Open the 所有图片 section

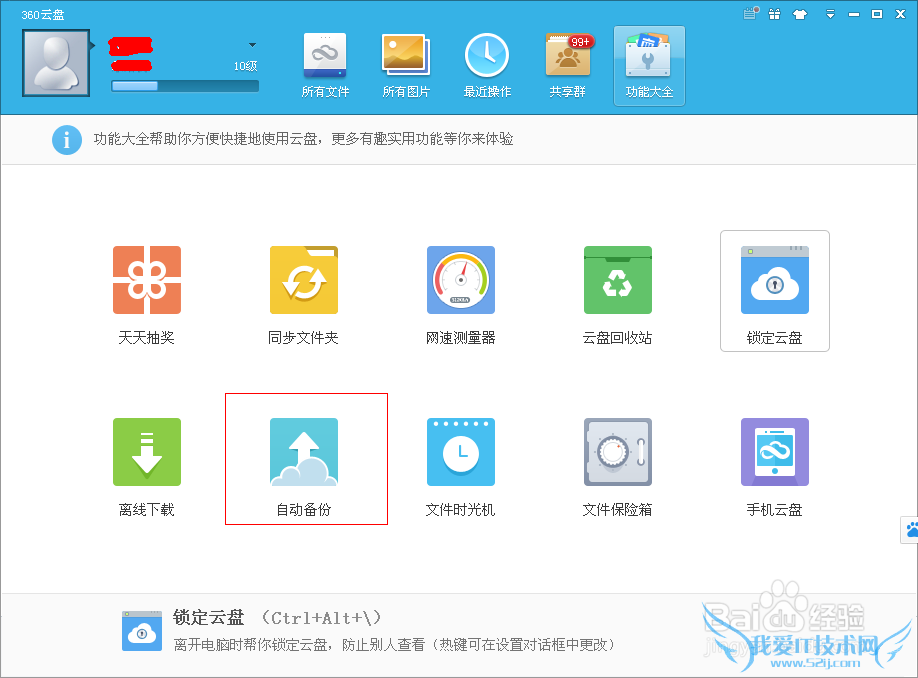click(406, 66)
